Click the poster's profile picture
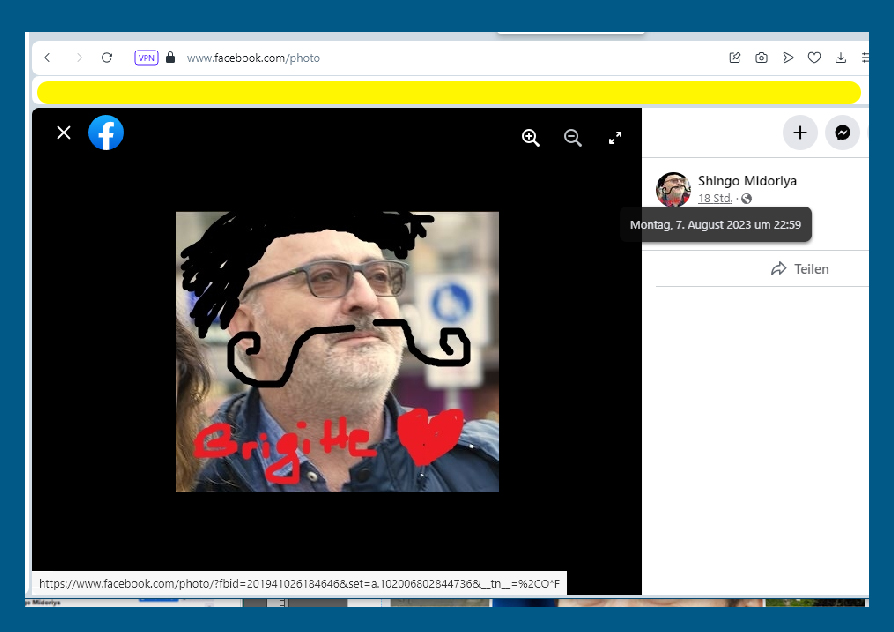894x632 pixels. [673, 189]
